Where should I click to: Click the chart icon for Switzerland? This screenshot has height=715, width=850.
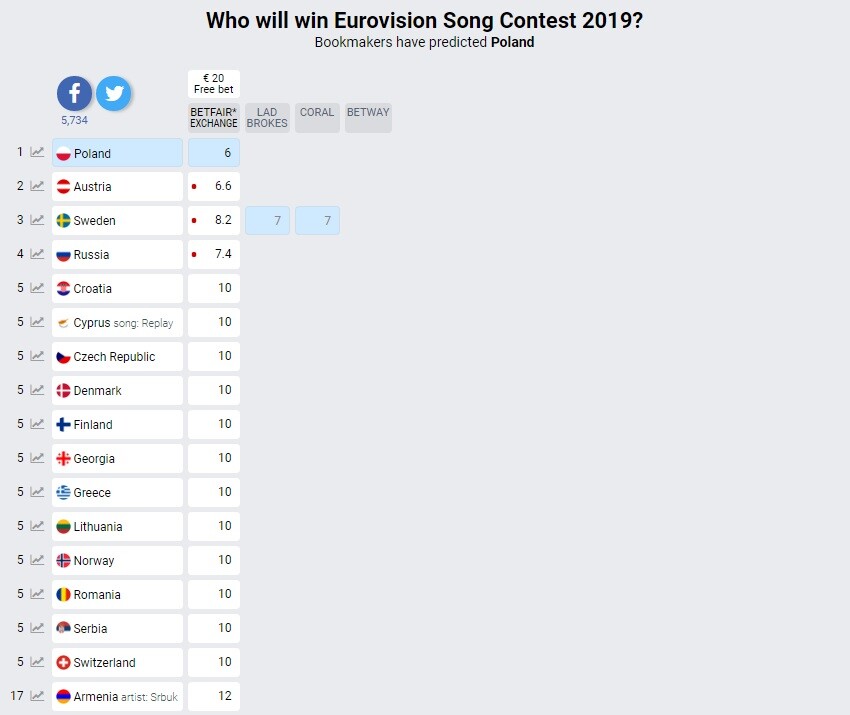pos(37,662)
